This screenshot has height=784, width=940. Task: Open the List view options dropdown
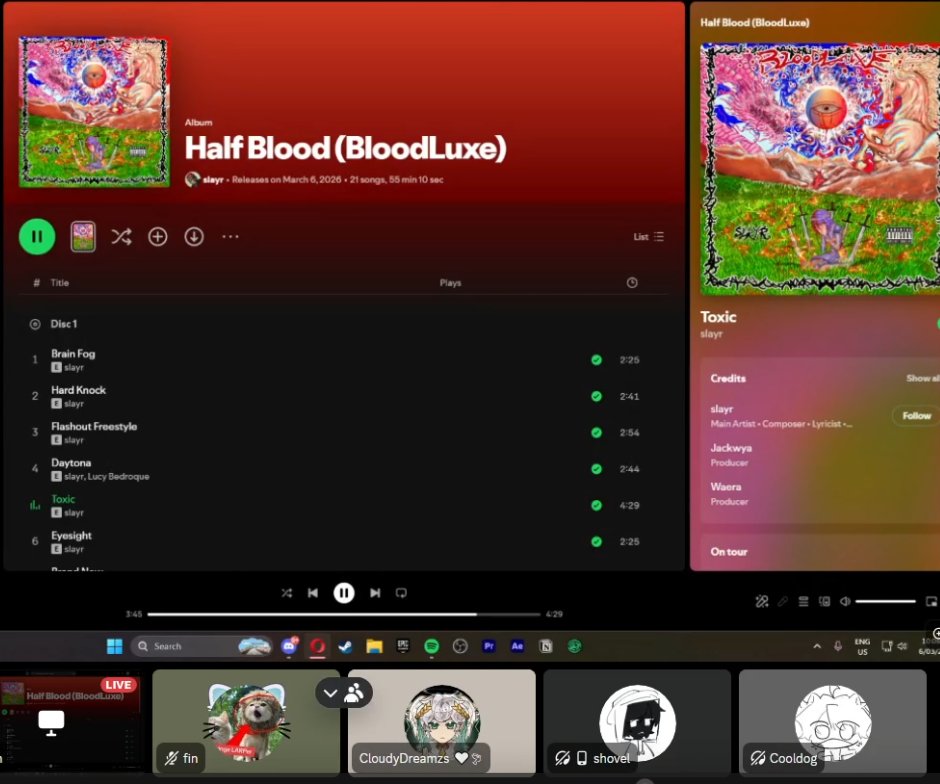pyautogui.click(x=649, y=237)
